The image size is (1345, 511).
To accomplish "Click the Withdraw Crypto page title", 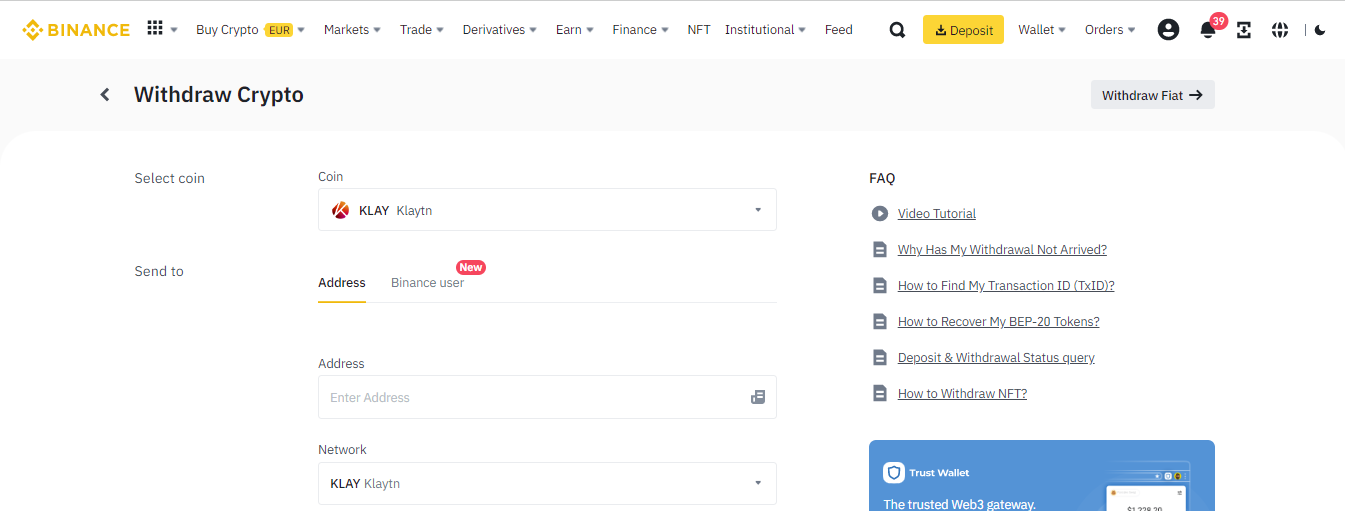I will click(x=219, y=95).
